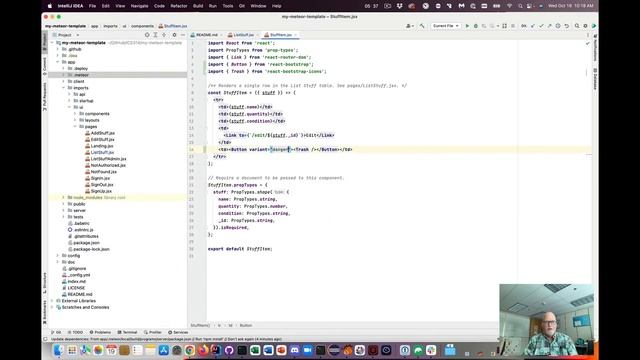The width and height of the screenshot is (640, 360).
Task: Select package.json in project tree
Action: click(x=86, y=243)
